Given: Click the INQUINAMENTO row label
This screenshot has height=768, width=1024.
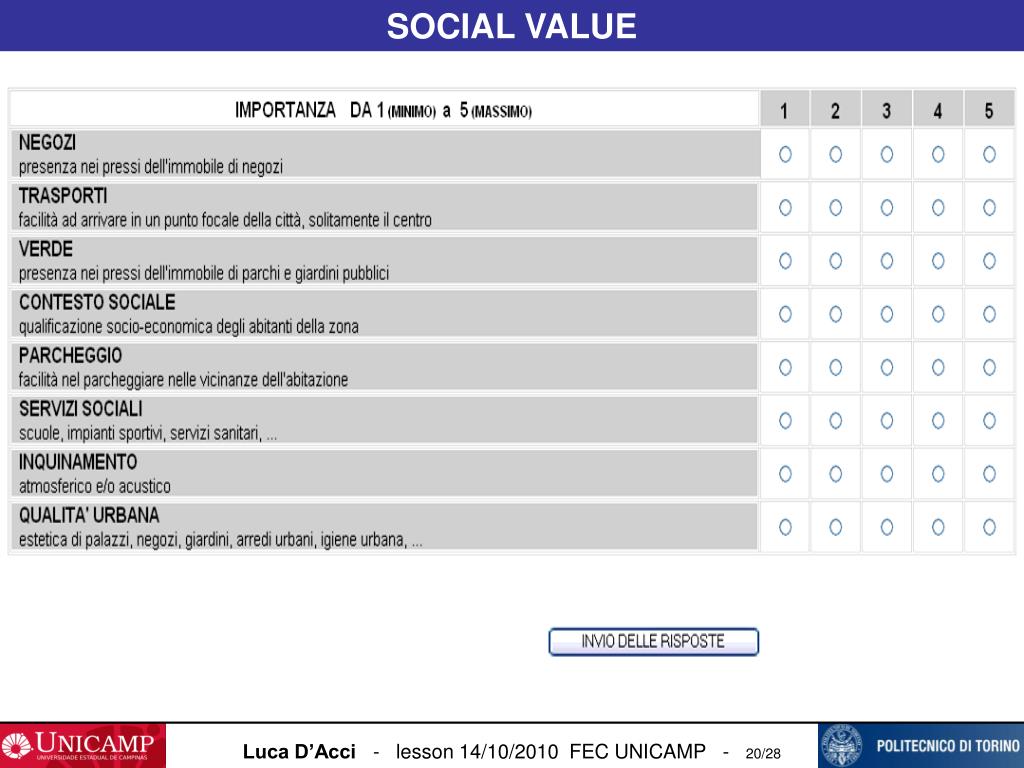Looking at the screenshot, I should coord(78,462).
